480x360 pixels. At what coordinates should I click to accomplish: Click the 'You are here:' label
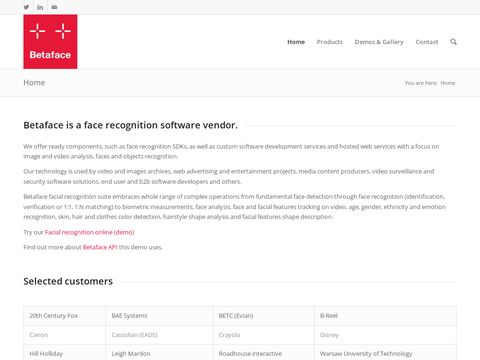click(x=421, y=83)
